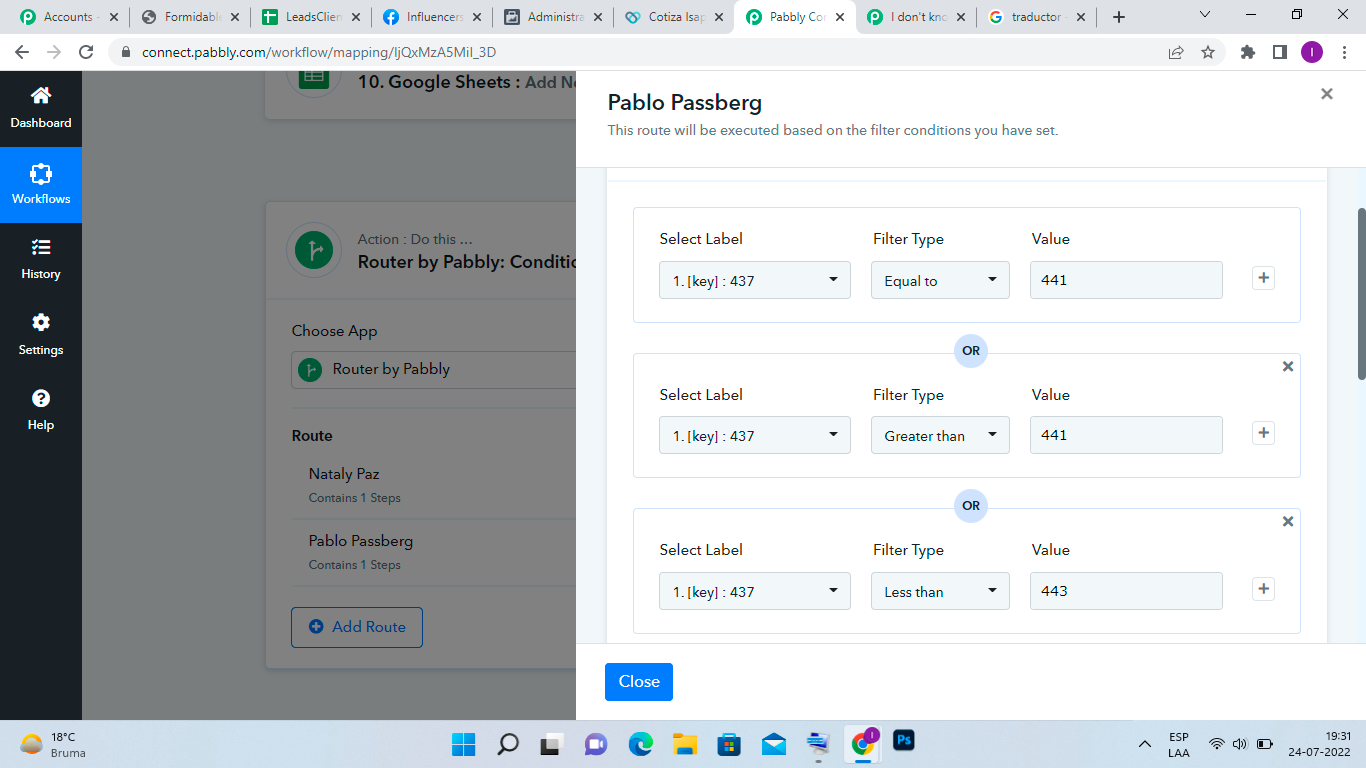The image size is (1366, 768).
Task: Change the Less than filter type
Action: (x=941, y=591)
